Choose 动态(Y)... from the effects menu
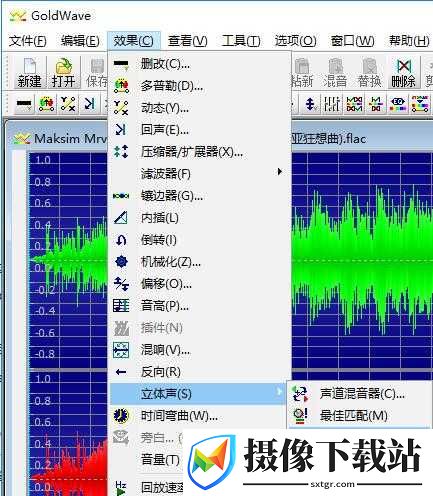 pyautogui.click(x=199, y=108)
